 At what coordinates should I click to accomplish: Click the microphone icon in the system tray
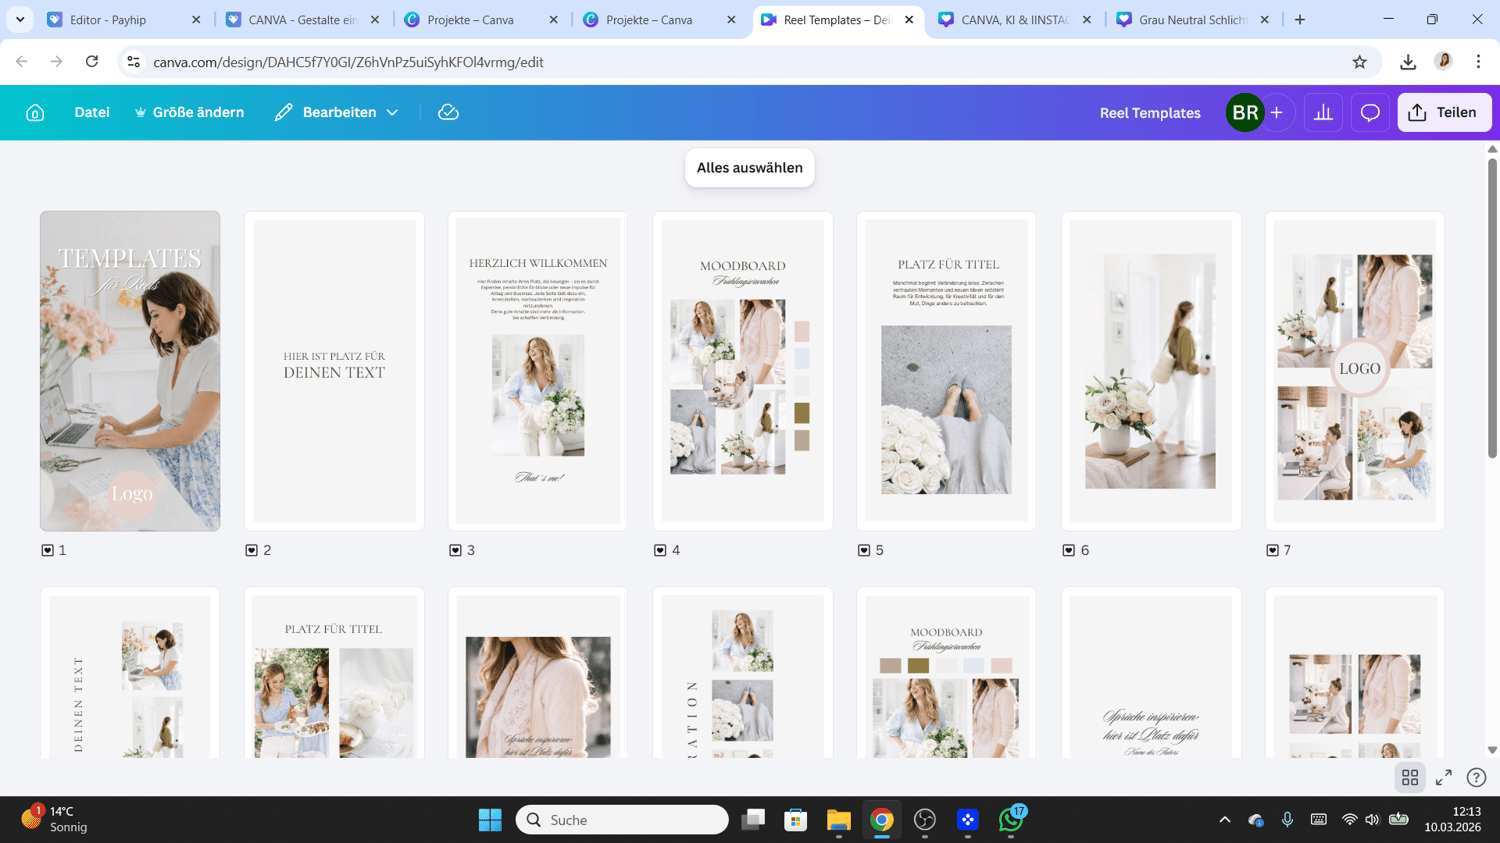pyautogui.click(x=1287, y=820)
